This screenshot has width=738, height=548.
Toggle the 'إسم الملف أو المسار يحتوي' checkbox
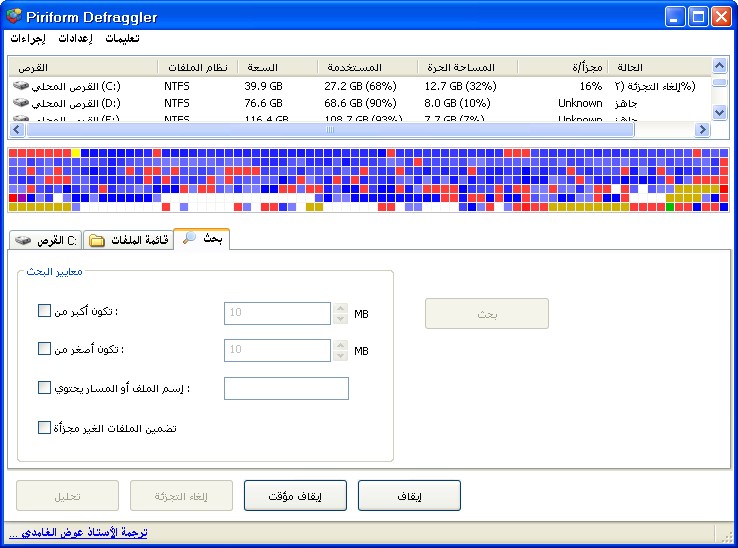[x=44, y=387]
